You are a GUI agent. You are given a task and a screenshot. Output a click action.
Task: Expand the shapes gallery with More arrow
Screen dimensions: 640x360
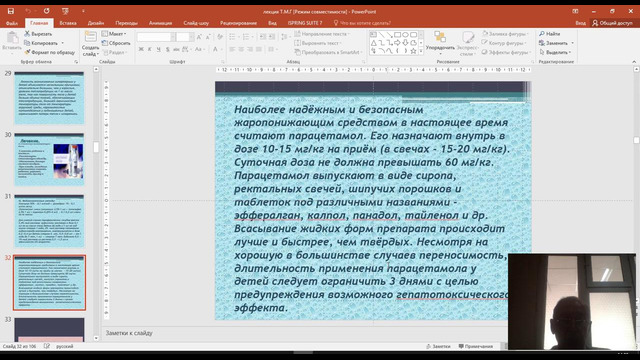tap(421, 51)
